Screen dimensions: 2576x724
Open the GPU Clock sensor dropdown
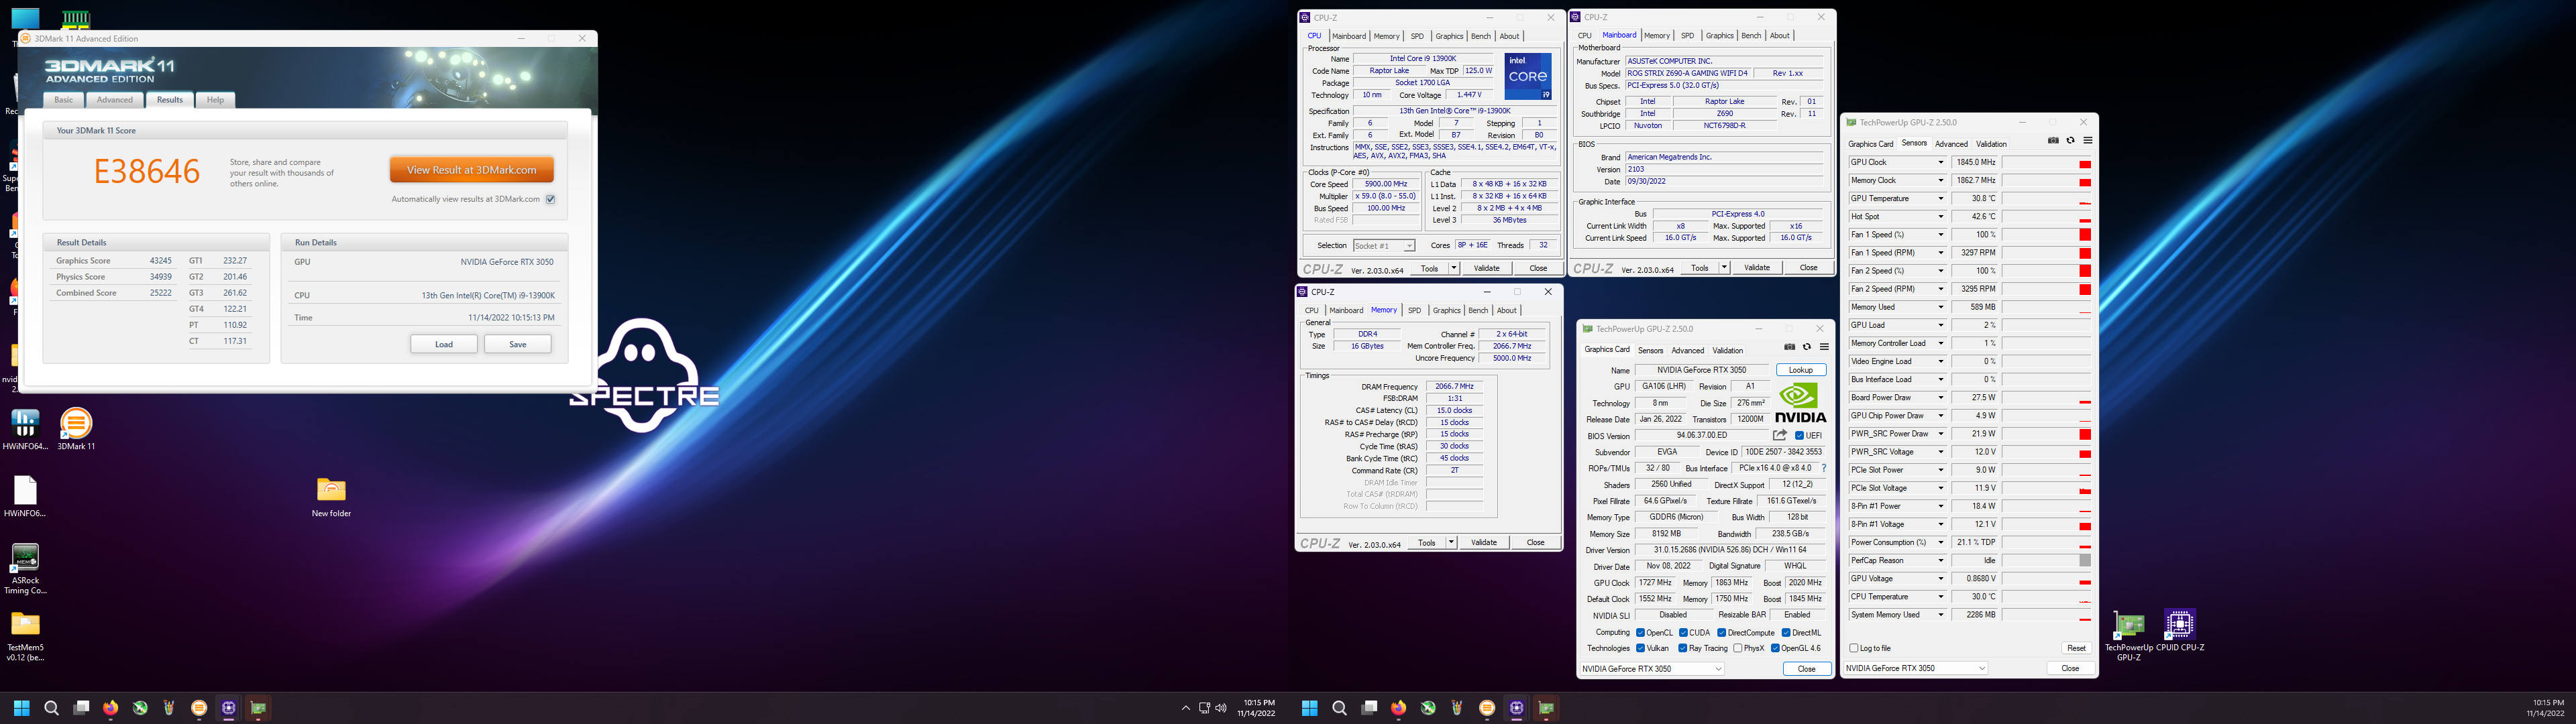[1941, 162]
